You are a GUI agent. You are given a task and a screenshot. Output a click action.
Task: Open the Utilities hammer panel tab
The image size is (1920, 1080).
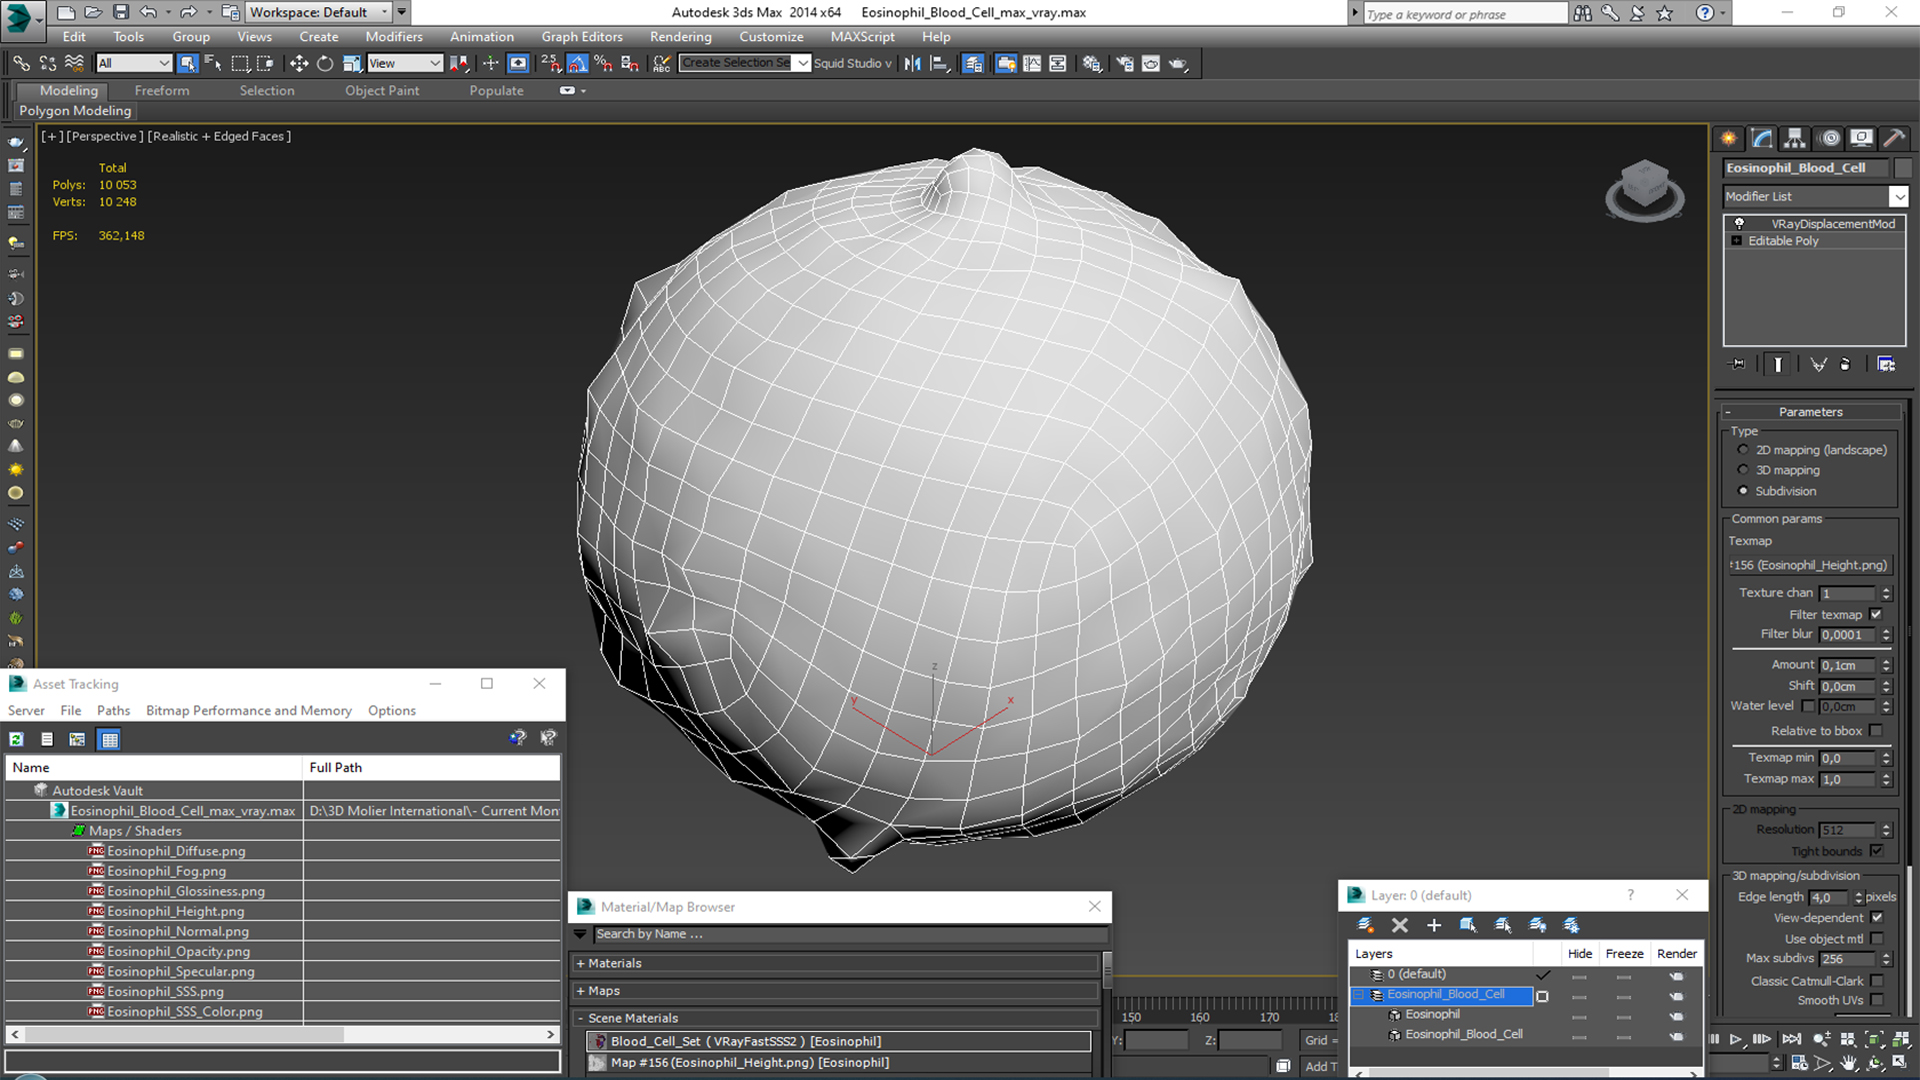coord(1893,138)
